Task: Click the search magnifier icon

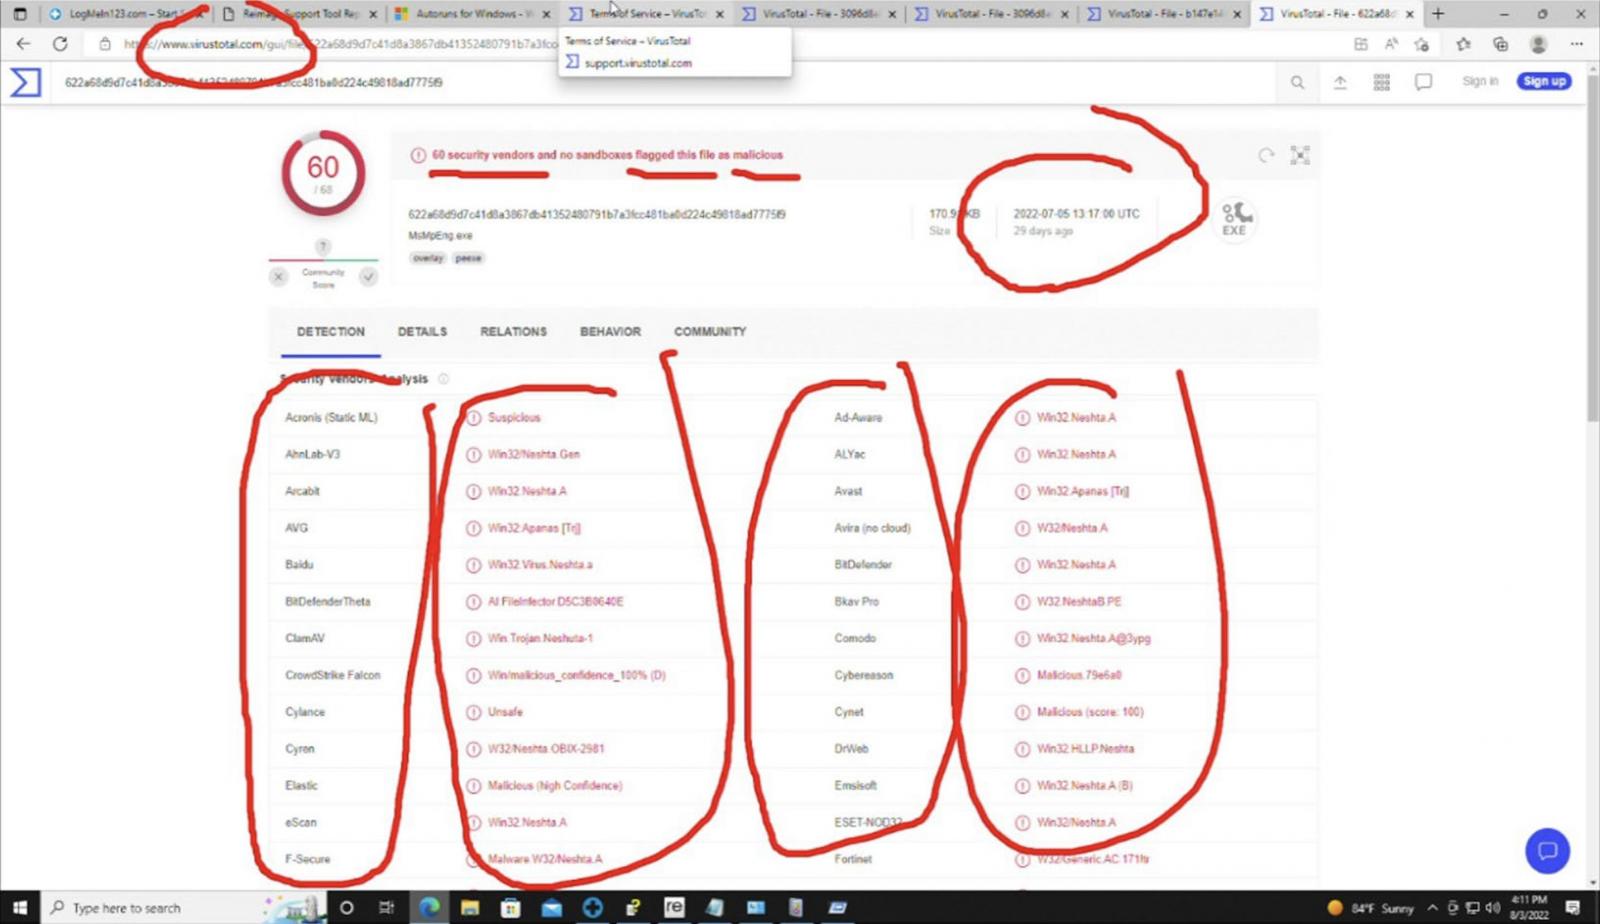Action: tap(1297, 82)
